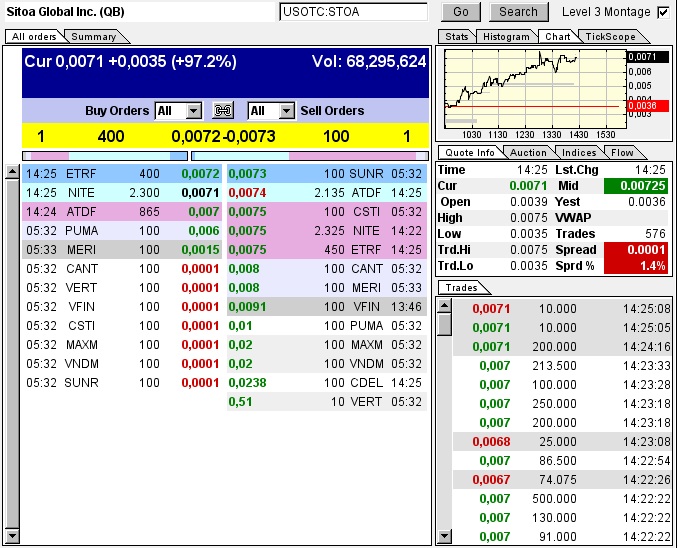Switch to the Summary tab
This screenshot has width=680, height=548.
pyautogui.click(x=93, y=37)
